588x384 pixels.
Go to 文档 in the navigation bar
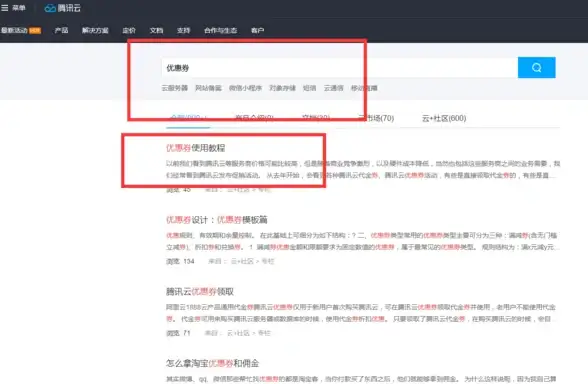click(x=156, y=30)
